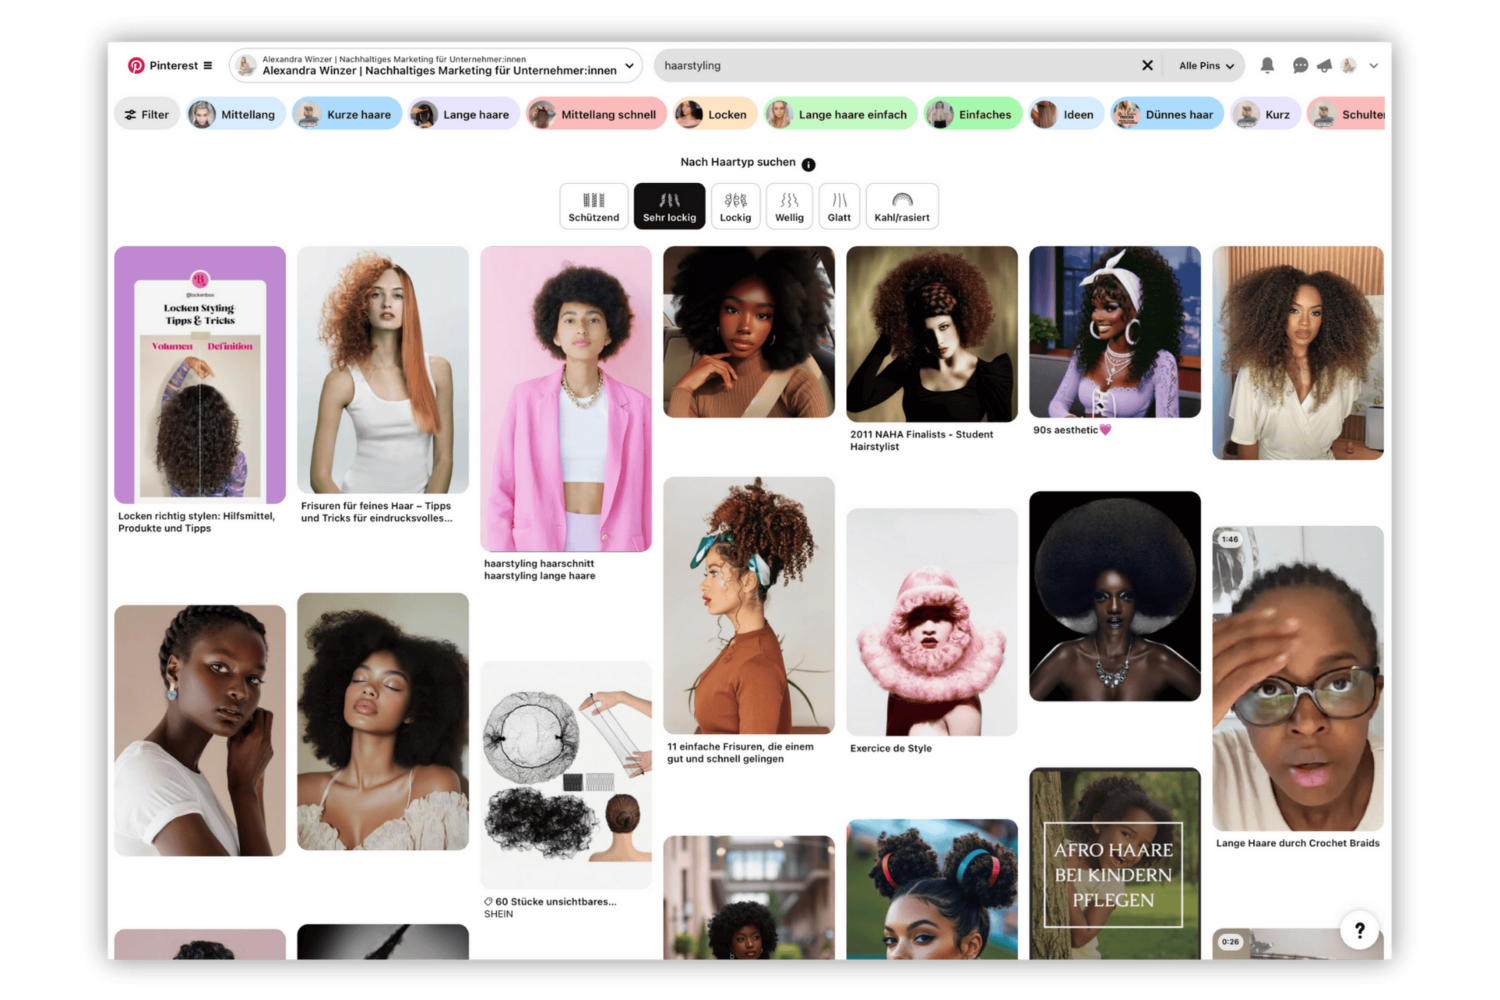Toggle the Lockig hair type

[735, 206]
